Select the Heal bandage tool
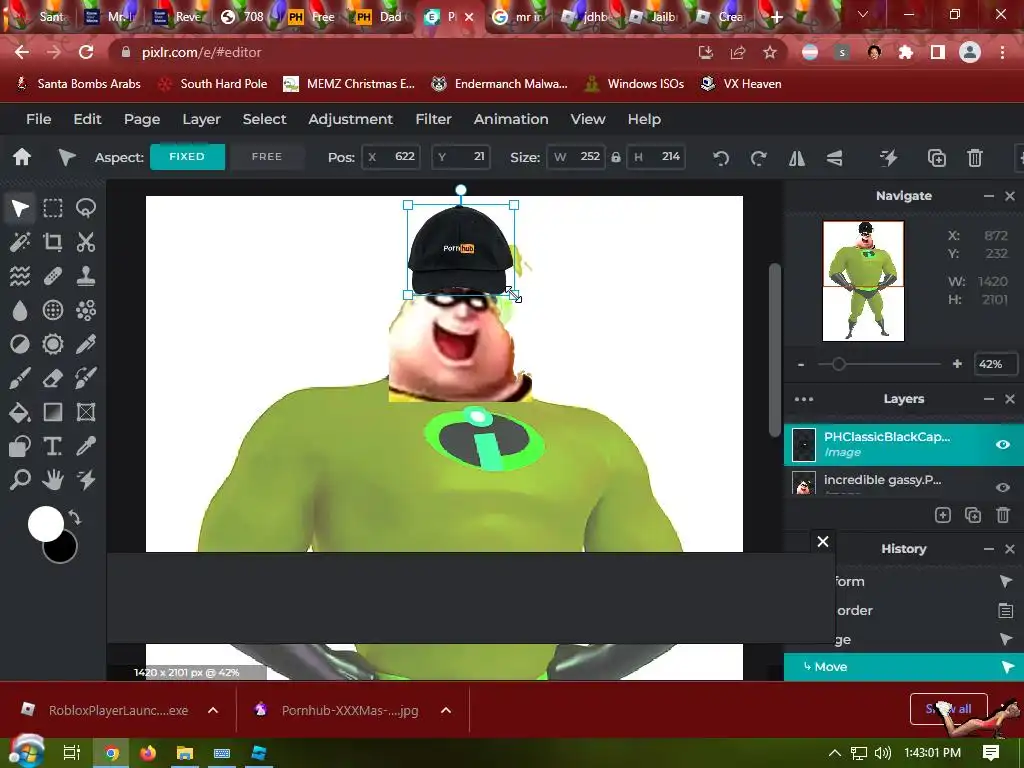Image resolution: width=1024 pixels, height=768 pixels. pos(53,276)
